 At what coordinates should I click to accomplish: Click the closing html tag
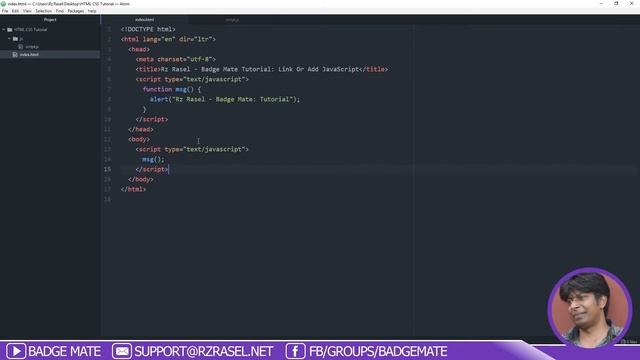pos(133,189)
